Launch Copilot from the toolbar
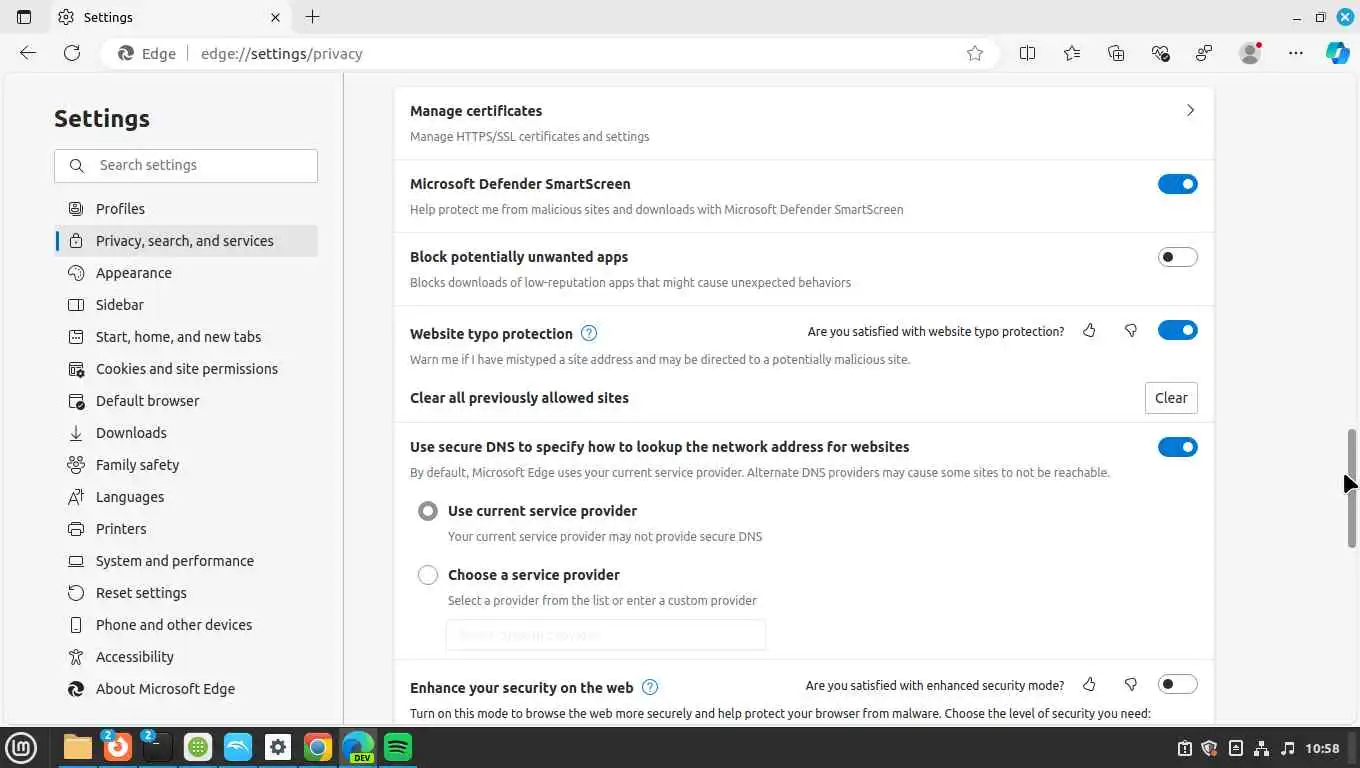The image size is (1360, 768). (x=1338, y=53)
